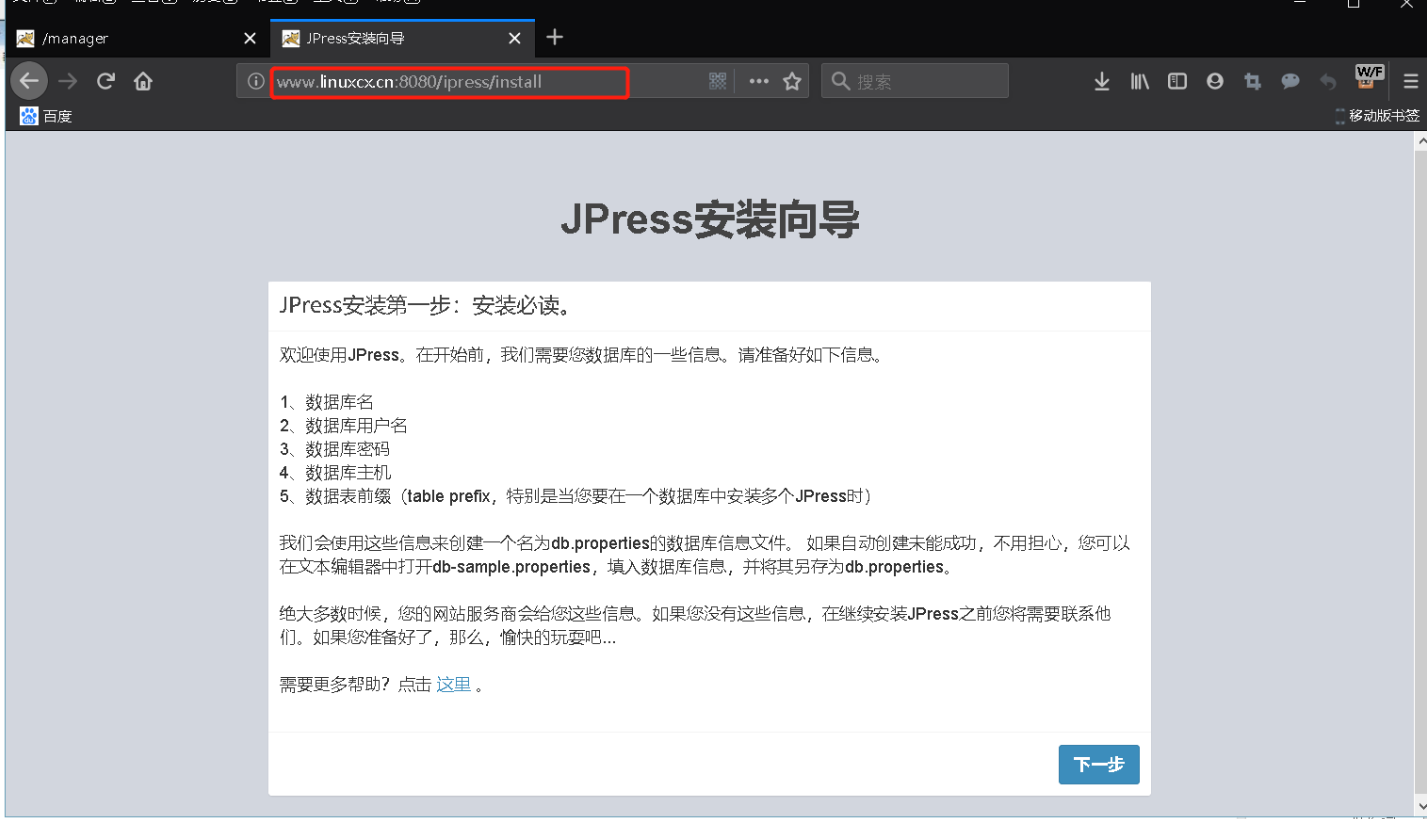
Task: Open the downloads panel
Action: (1102, 81)
